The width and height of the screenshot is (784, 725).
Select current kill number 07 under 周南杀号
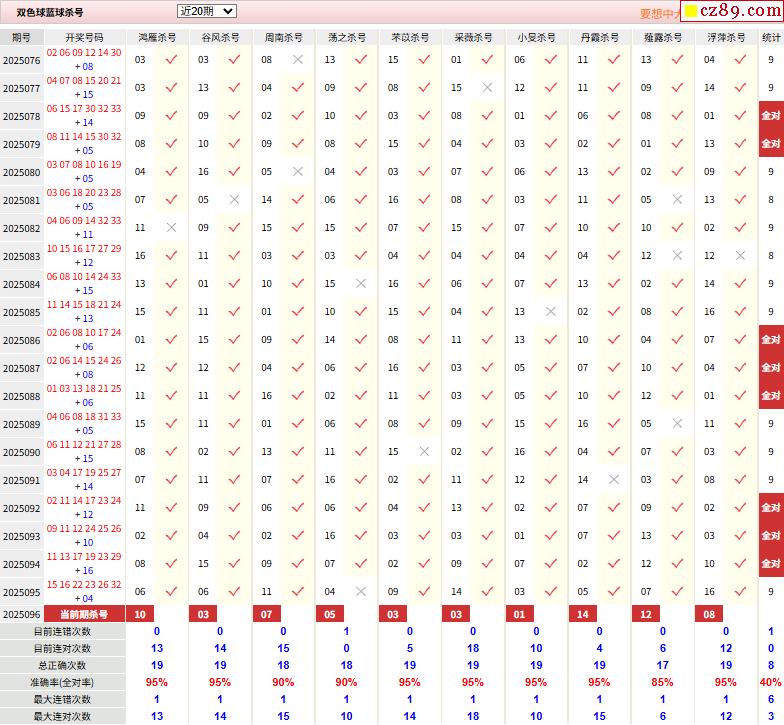click(x=266, y=614)
